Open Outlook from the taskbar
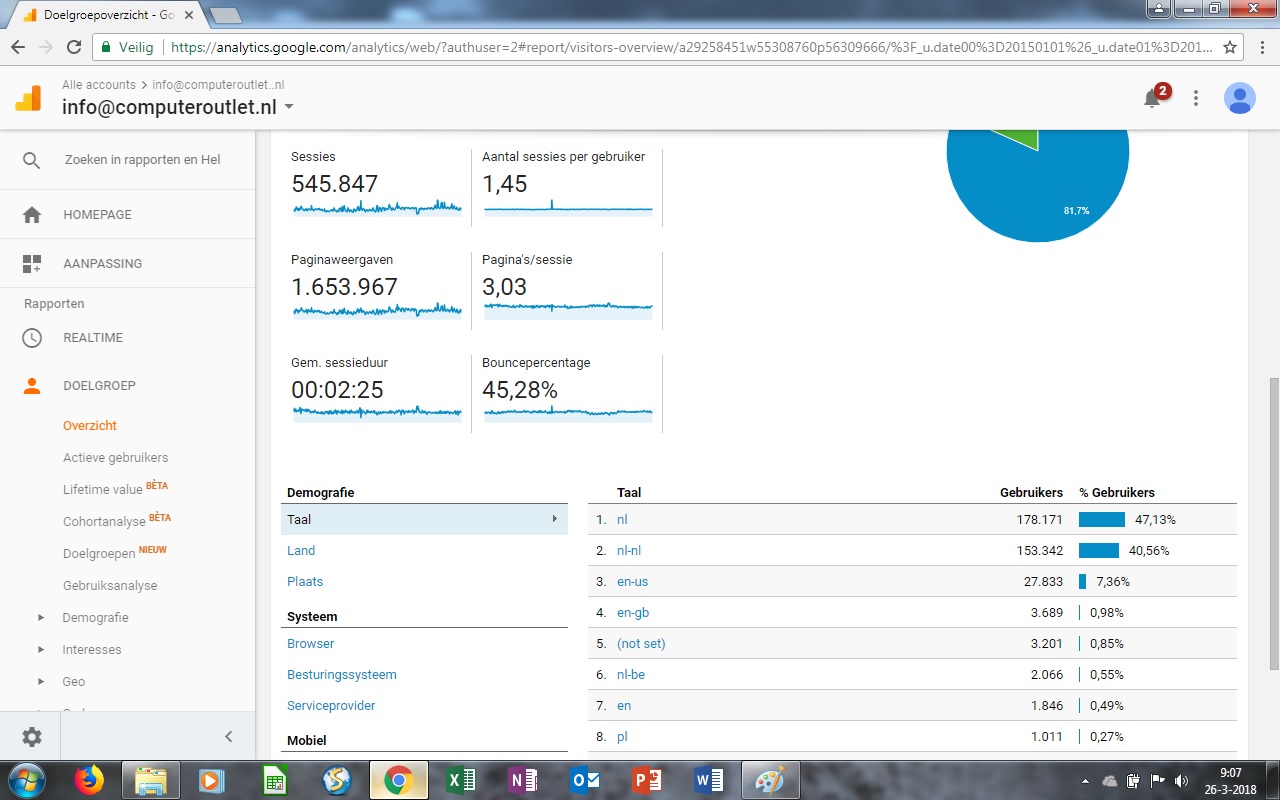Image resolution: width=1280 pixels, height=800 pixels. [x=585, y=780]
